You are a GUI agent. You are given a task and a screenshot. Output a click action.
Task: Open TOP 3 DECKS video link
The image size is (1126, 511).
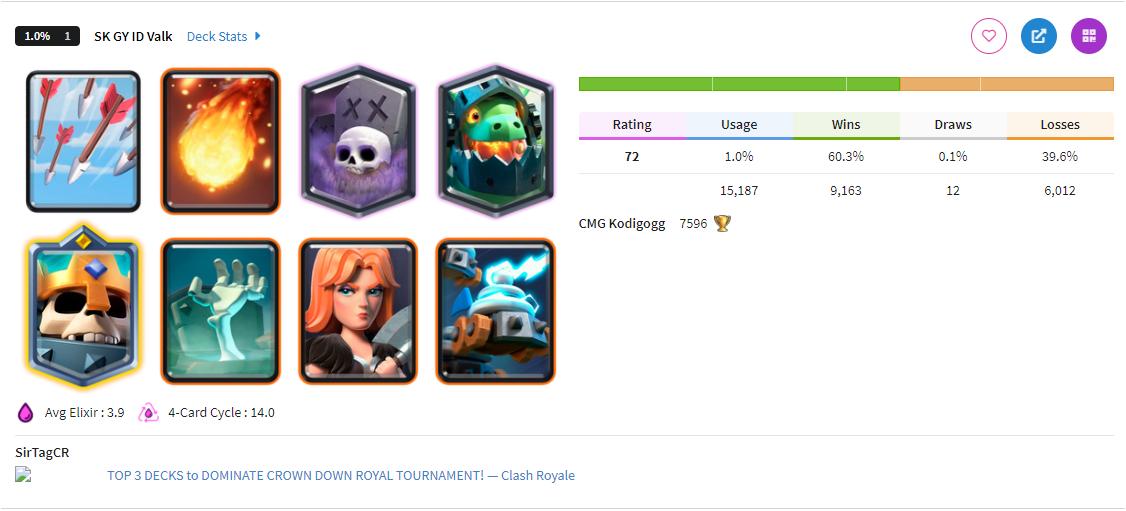pyautogui.click(x=341, y=475)
